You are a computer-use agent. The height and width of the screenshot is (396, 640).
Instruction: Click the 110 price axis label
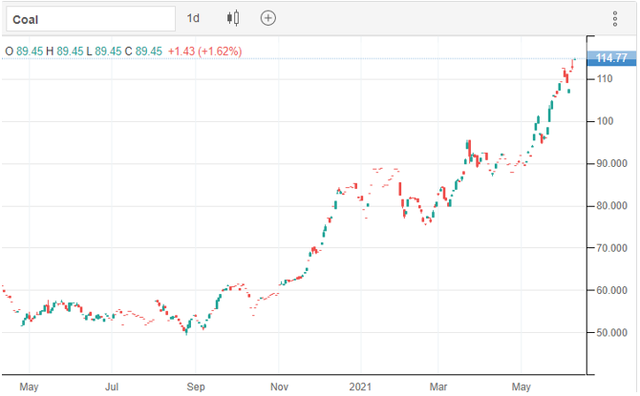click(x=604, y=79)
